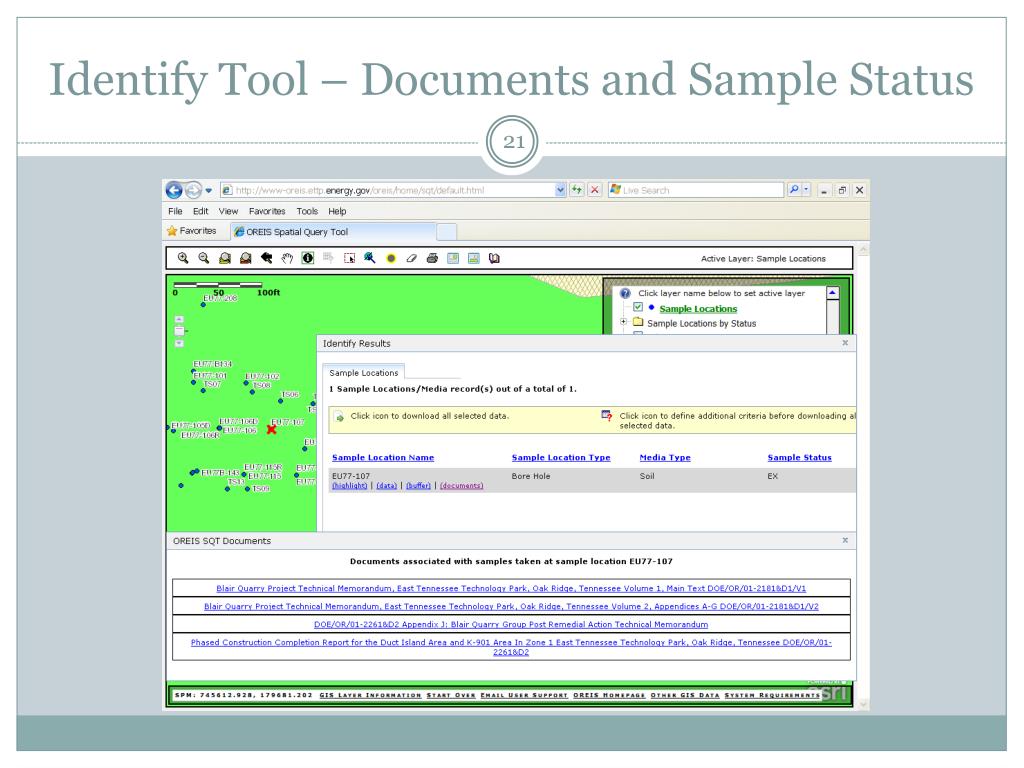Click the documents link for EU77-107

tap(461, 486)
